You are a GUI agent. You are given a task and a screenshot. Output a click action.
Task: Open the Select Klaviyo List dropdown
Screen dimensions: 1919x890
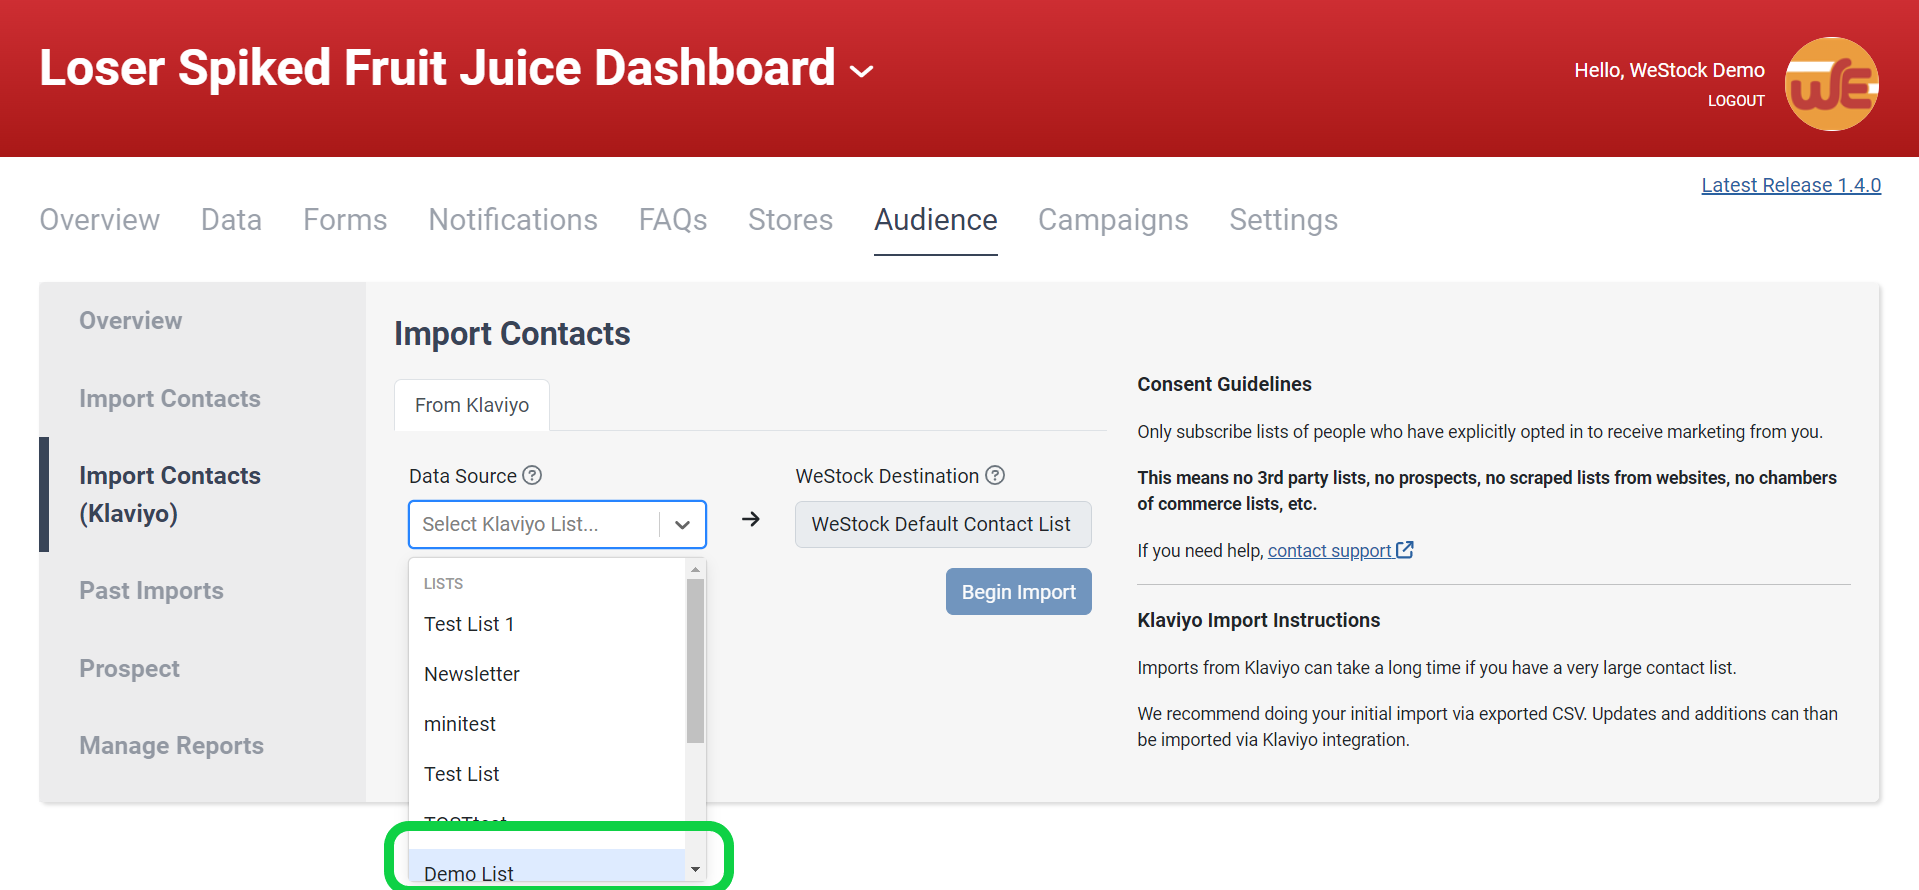pos(557,524)
